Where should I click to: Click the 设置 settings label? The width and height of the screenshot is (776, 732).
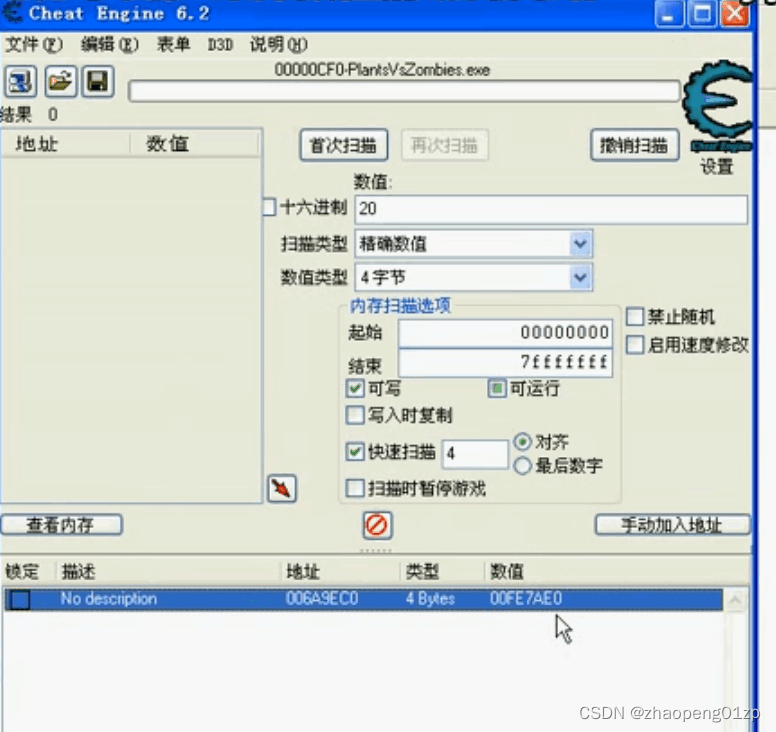click(717, 166)
